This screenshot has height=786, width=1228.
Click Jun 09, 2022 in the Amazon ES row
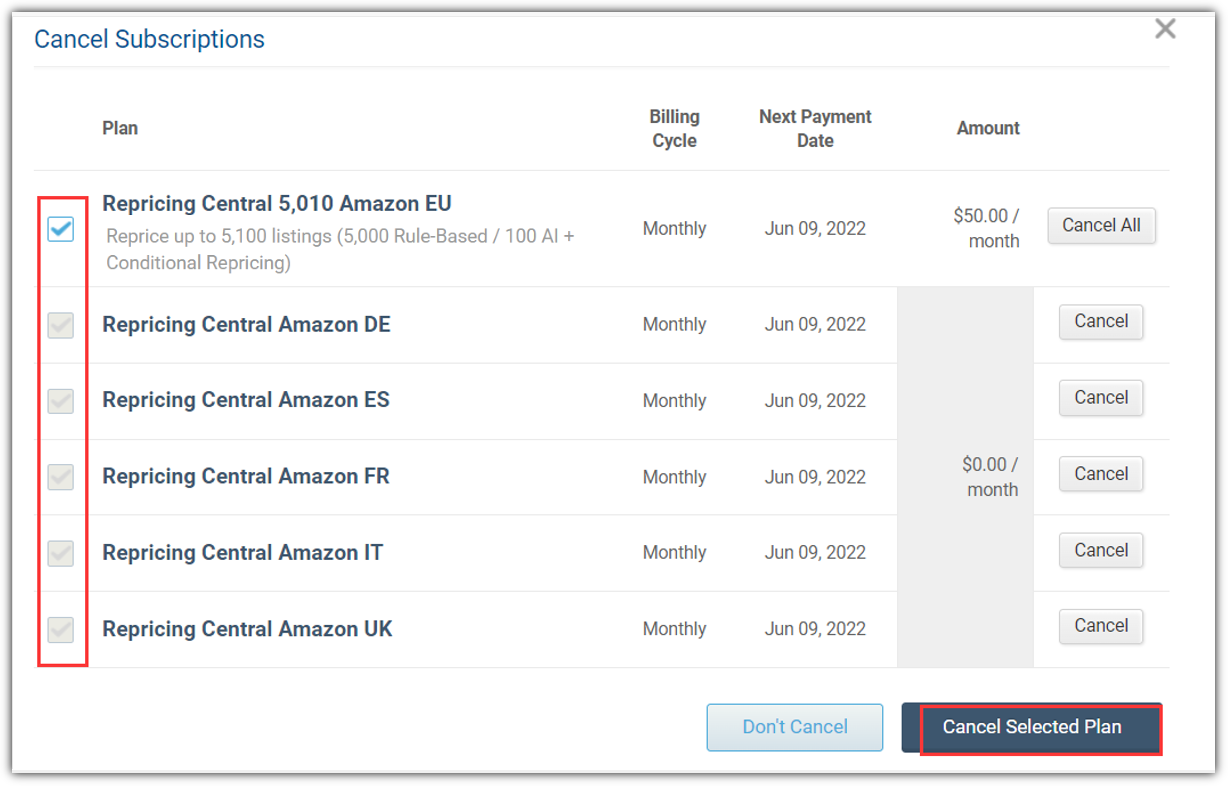point(815,400)
